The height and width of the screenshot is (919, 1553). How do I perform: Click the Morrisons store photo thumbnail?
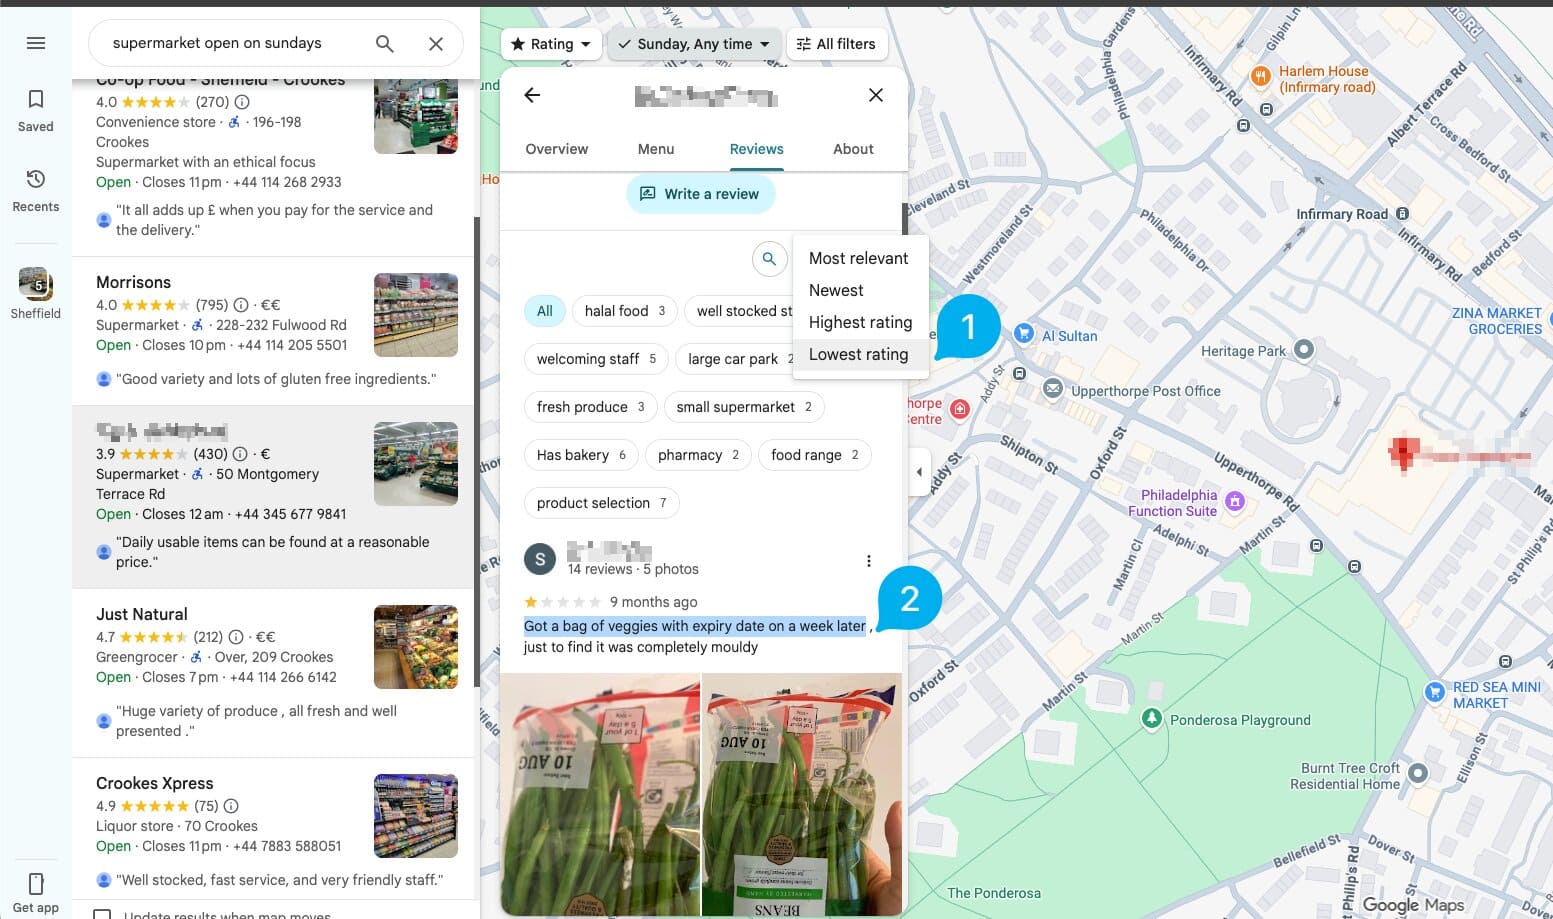[x=416, y=315]
